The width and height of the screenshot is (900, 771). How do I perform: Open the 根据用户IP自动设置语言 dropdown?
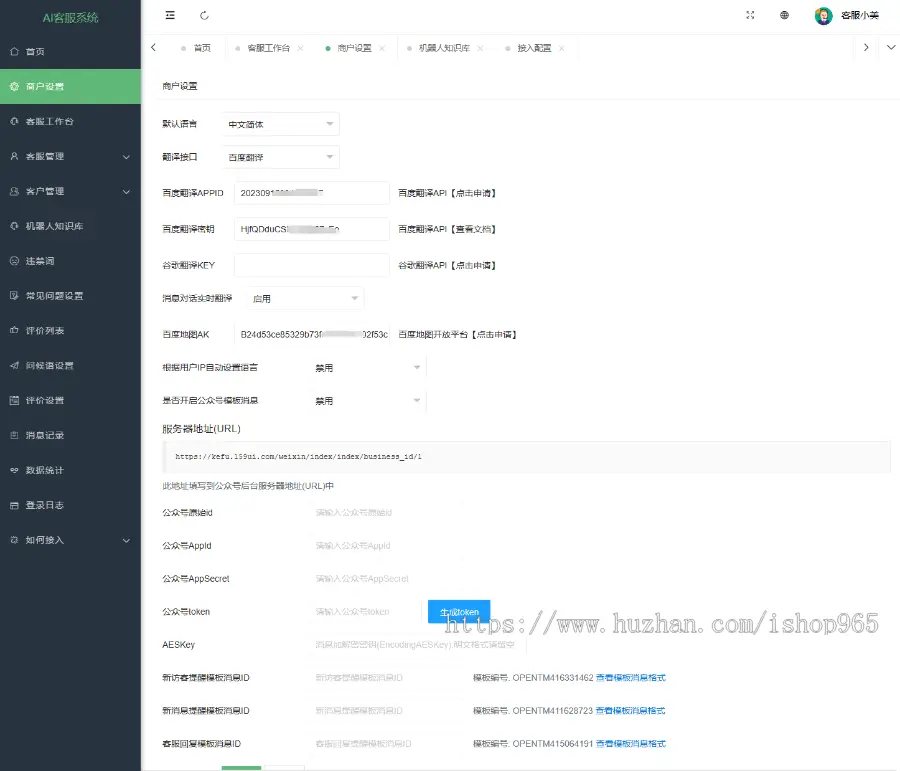click(368, 367)
